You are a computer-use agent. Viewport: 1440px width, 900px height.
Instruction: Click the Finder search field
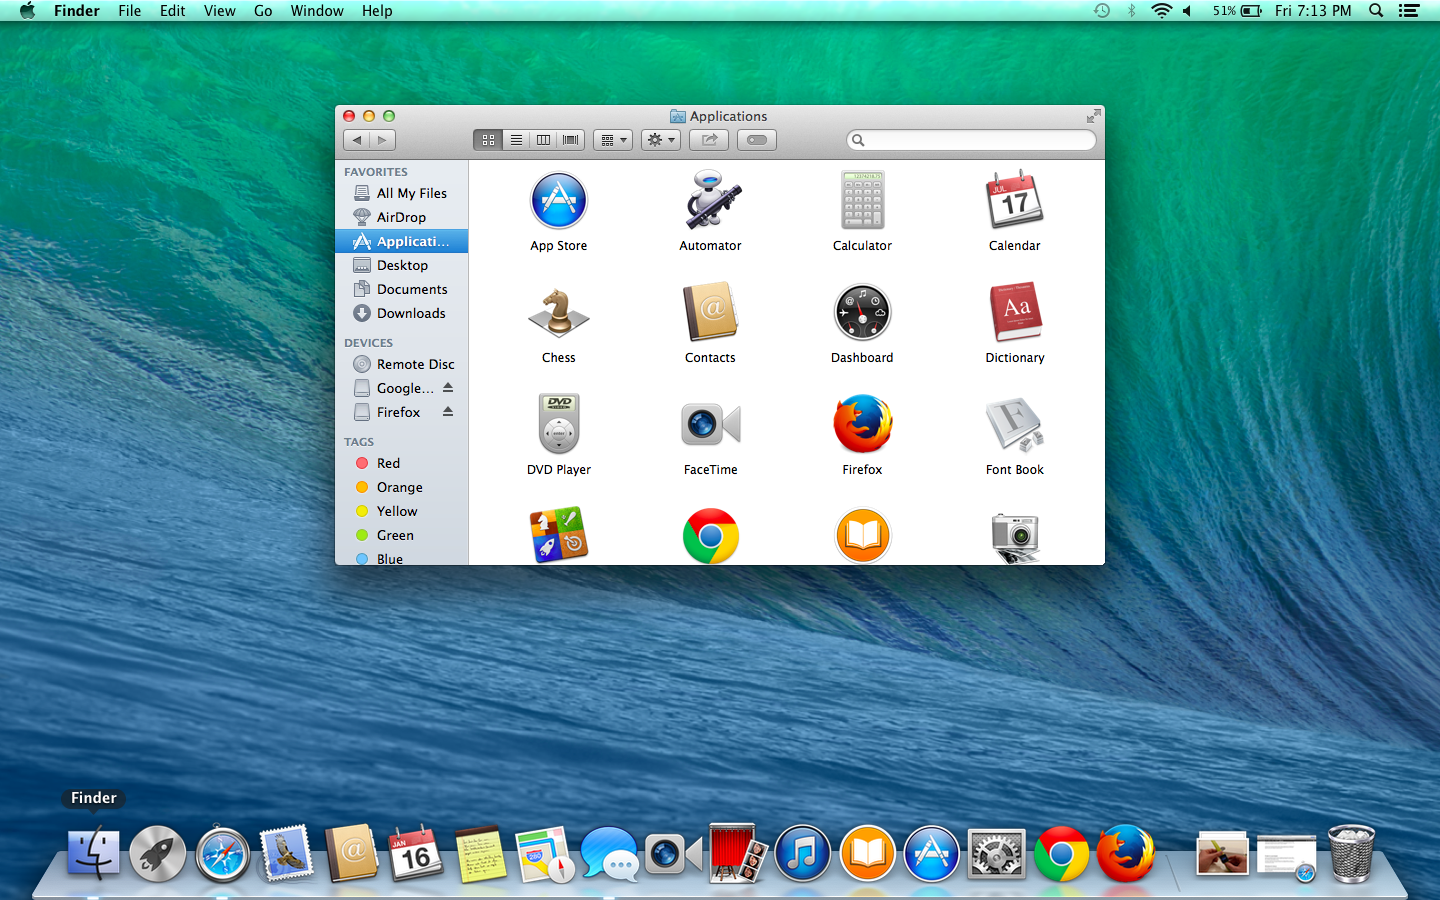point(971,140)
